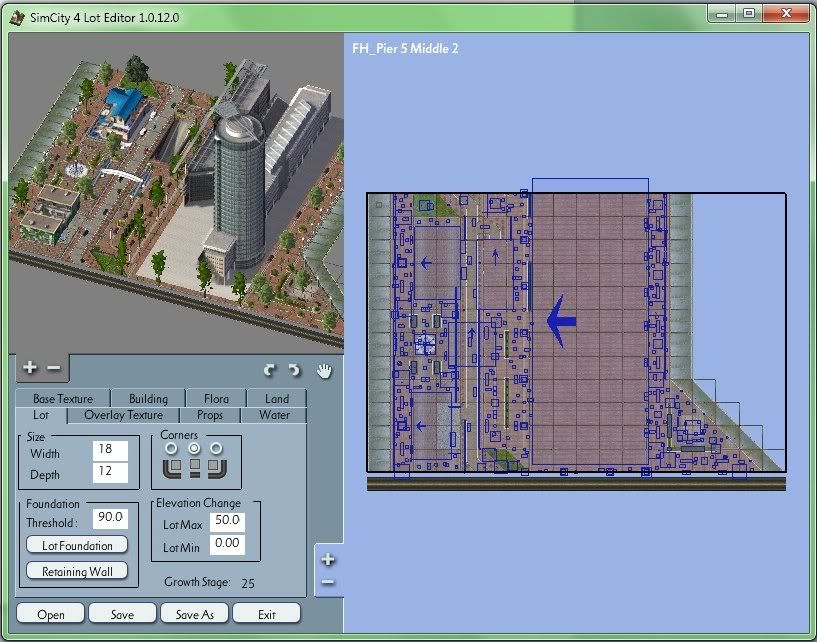Minimize the Lot Editor window
817x642 pixels.
[x=722, y=14]
